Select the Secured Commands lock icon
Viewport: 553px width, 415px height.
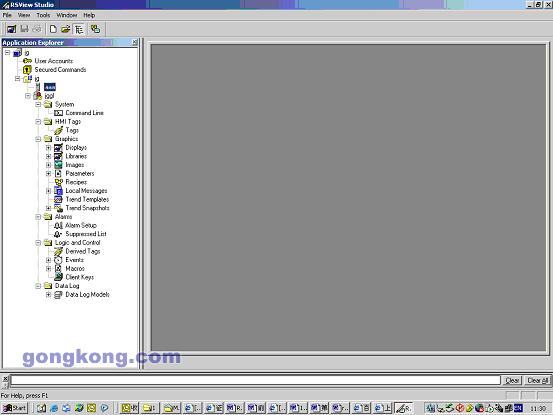[27, 70]
